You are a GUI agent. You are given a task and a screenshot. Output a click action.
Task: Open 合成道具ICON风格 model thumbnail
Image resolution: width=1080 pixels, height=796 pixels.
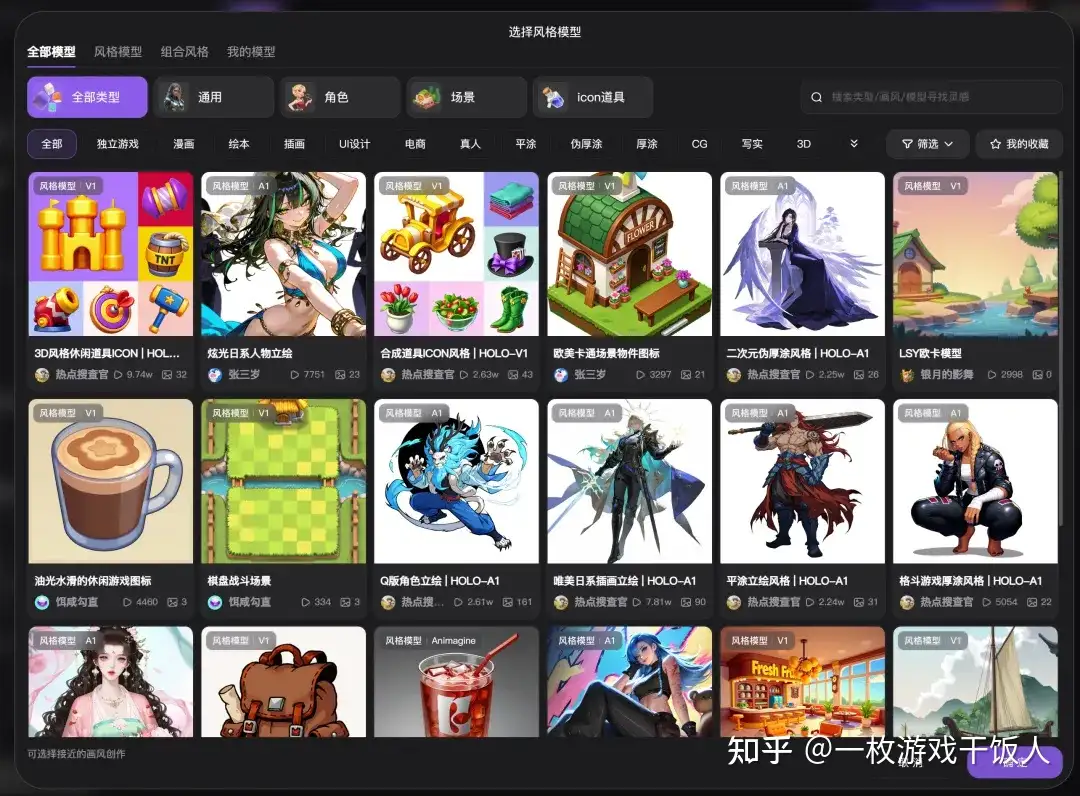pyautogui.click(x=457, y=254)
